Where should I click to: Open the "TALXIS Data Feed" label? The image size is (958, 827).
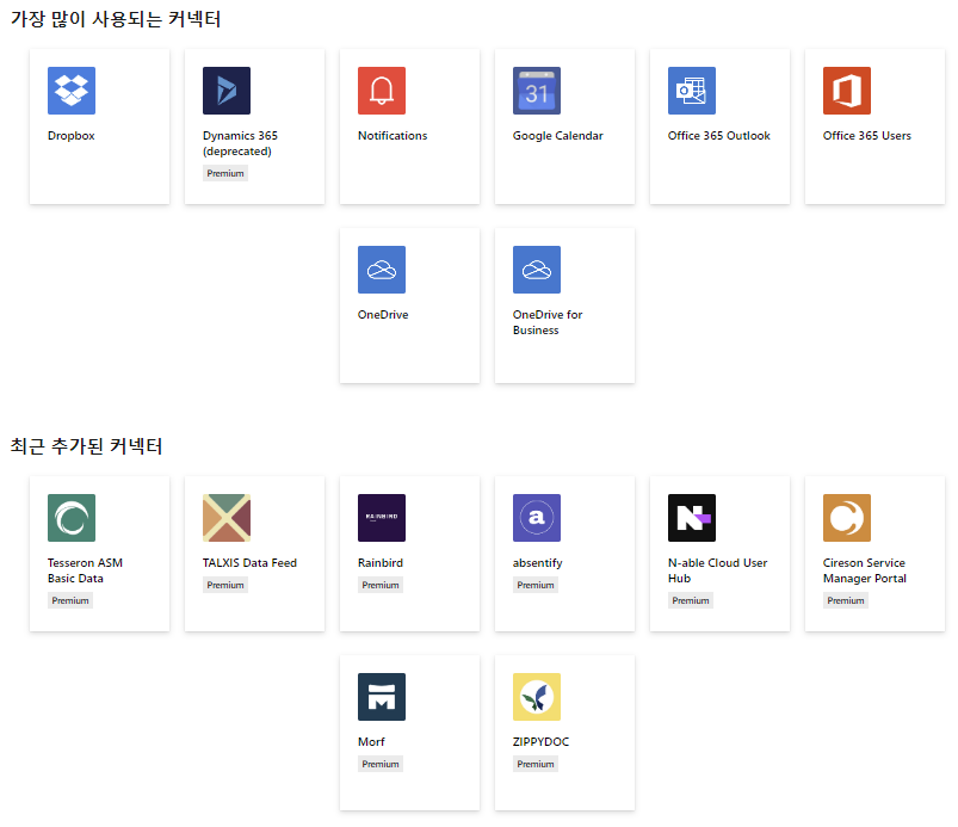click(x=250, y=563)
